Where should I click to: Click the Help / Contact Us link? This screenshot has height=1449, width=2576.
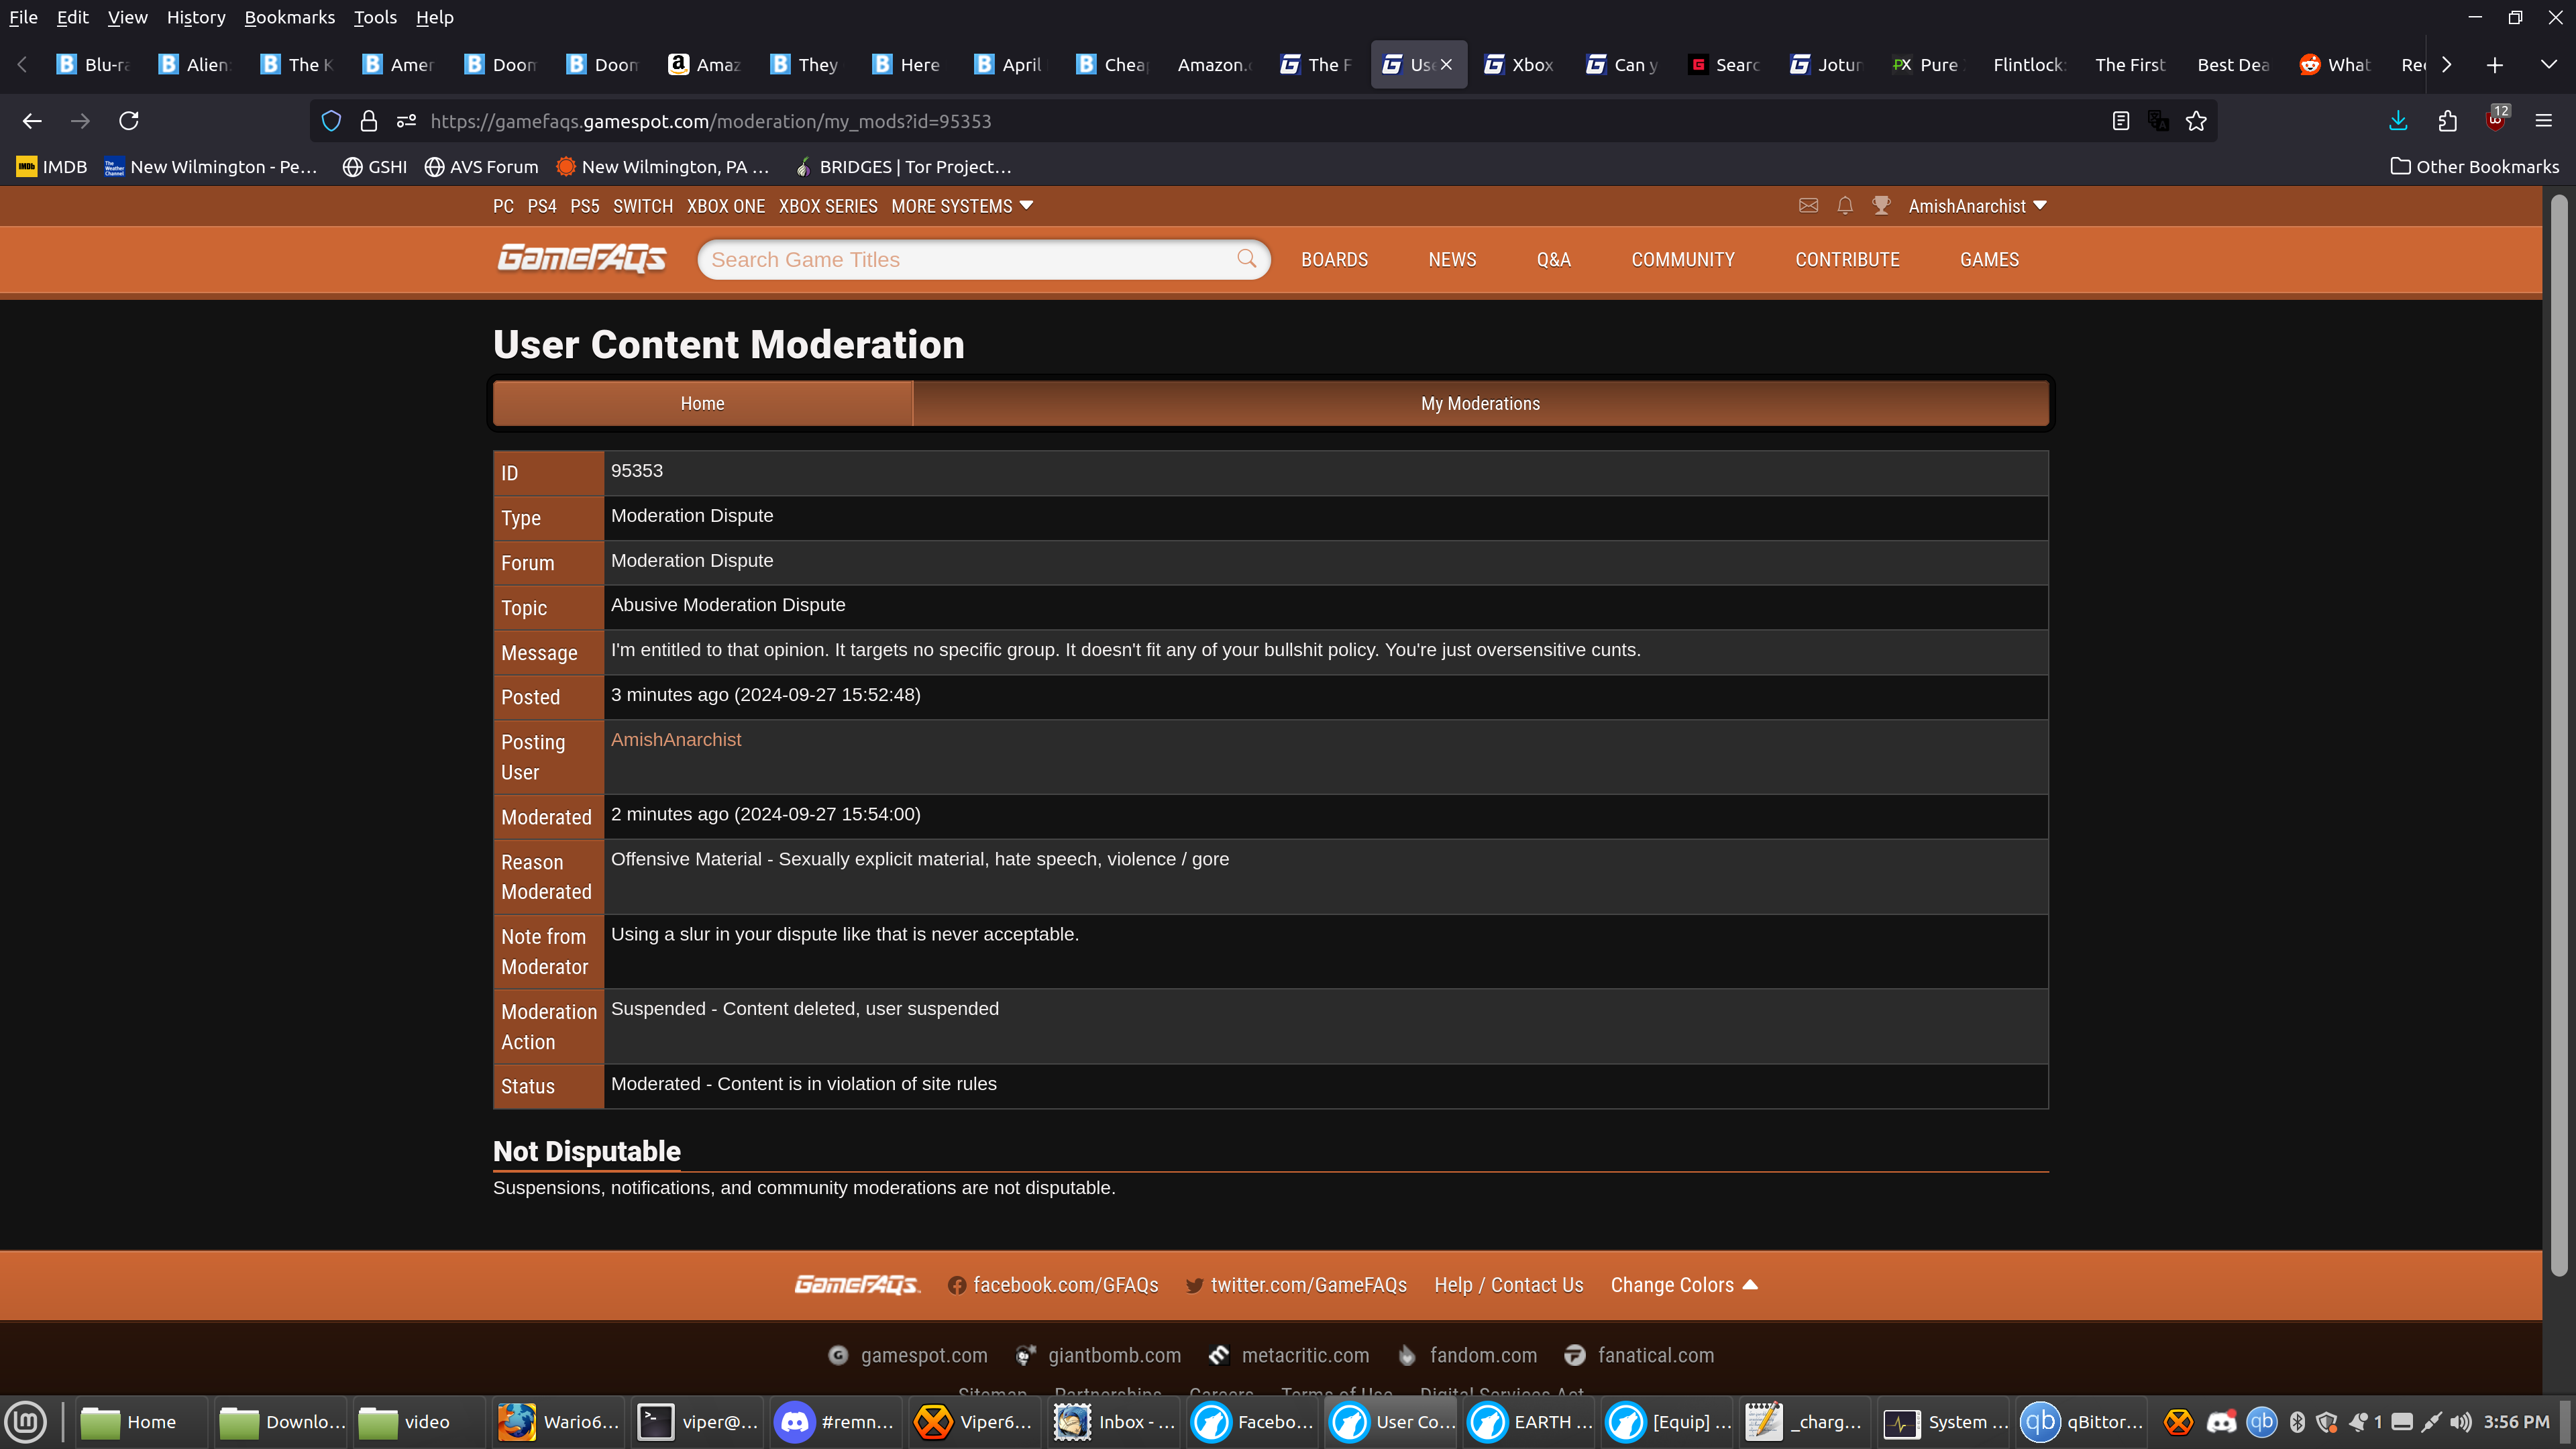coord(1508,1285)
